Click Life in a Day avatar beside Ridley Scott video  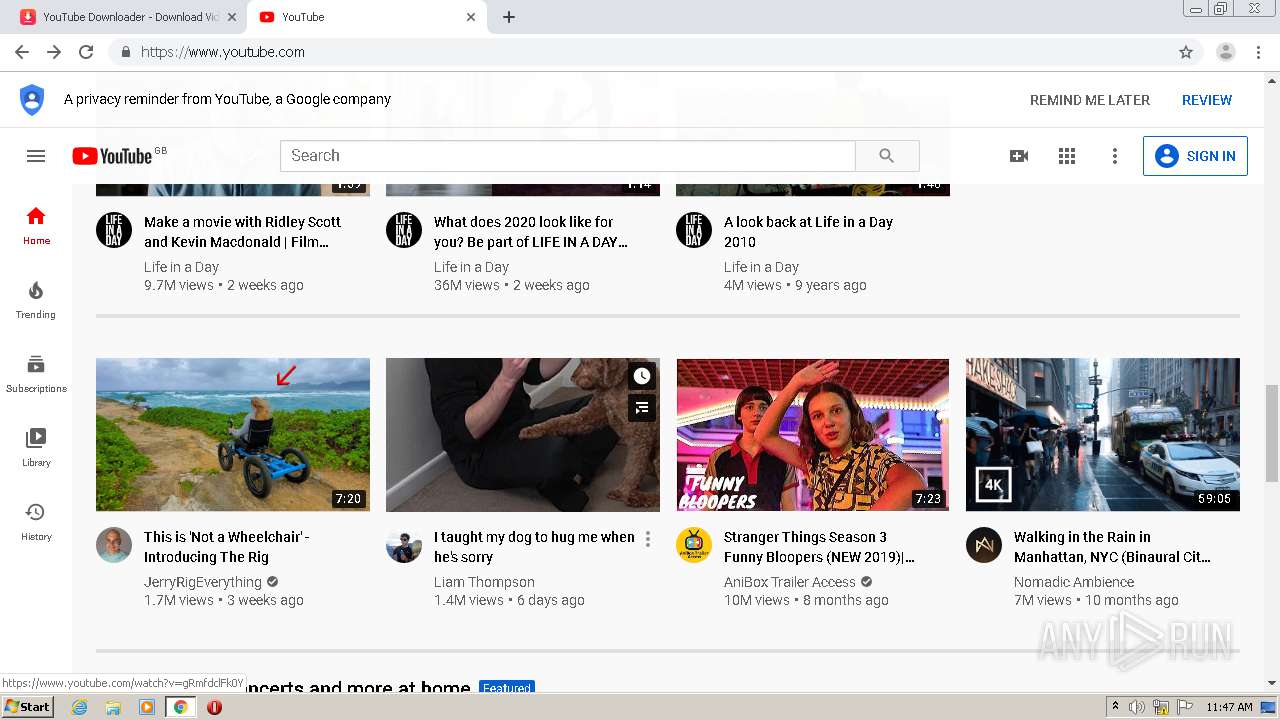pos(114,230)
